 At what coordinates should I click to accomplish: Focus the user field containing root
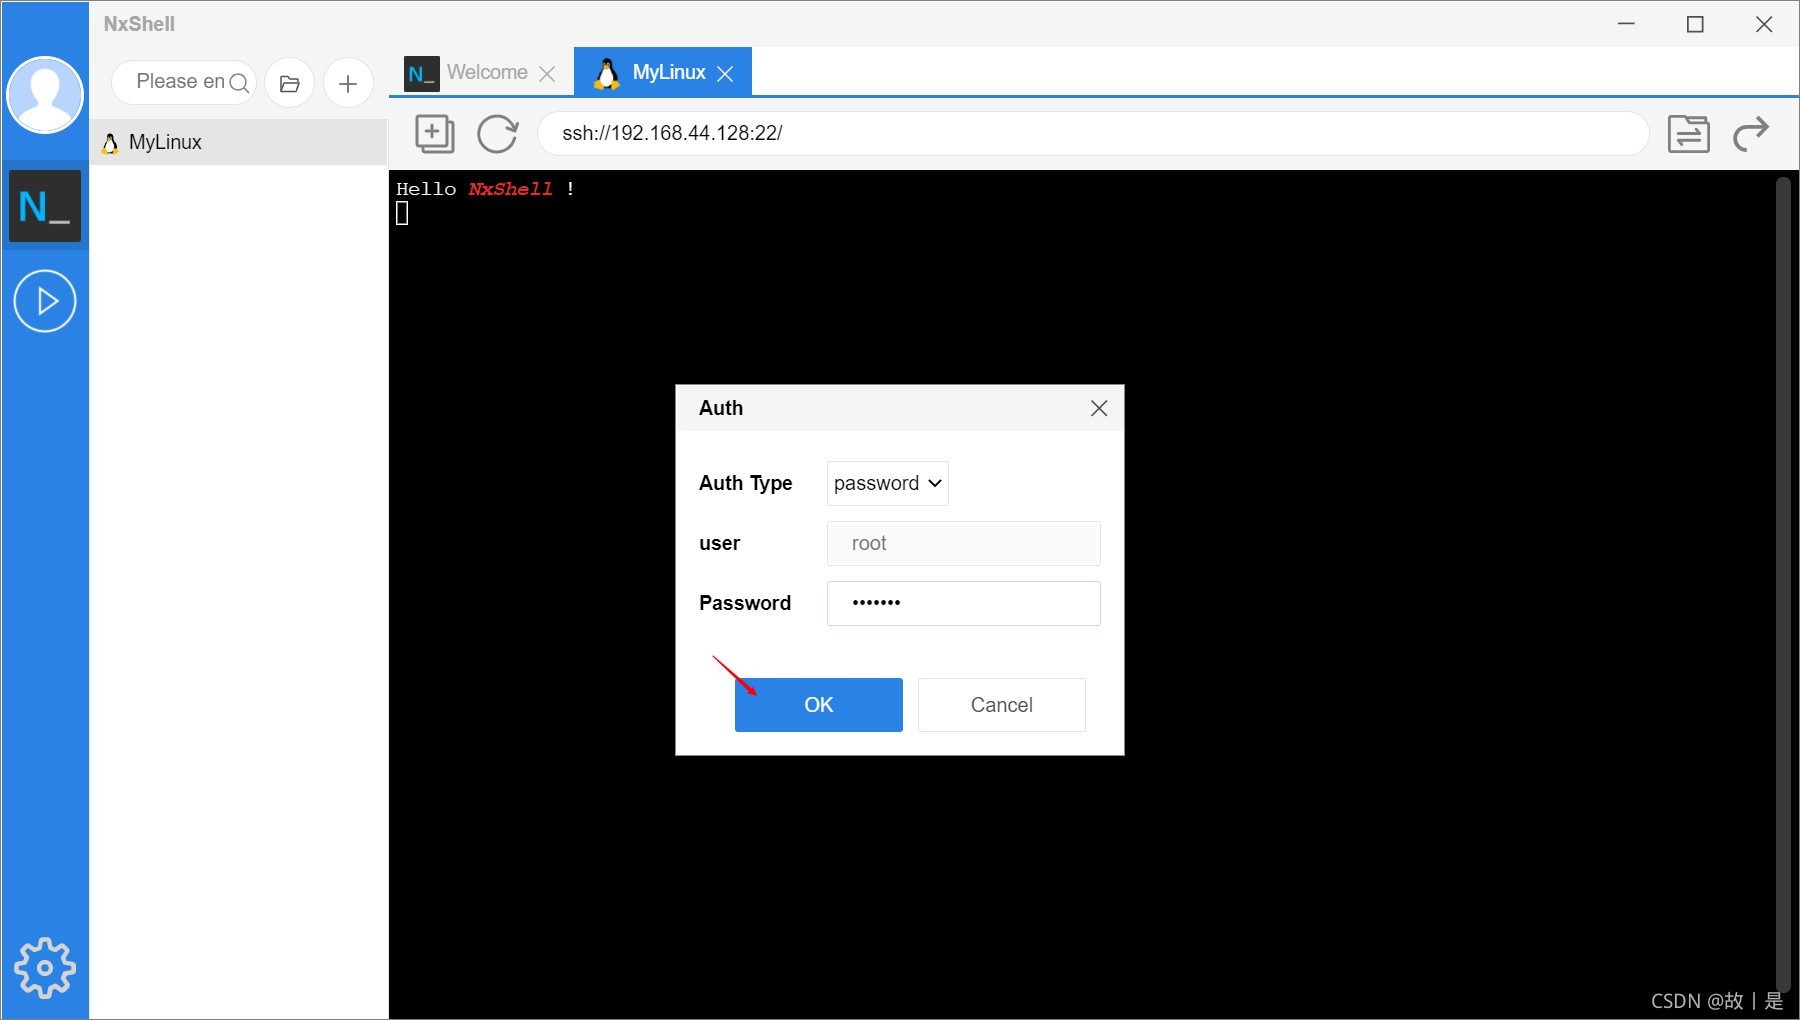(x=964, y=543)
